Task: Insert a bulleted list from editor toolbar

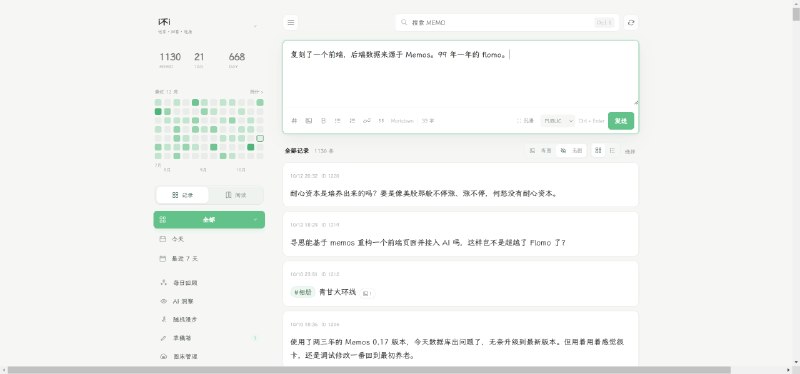Action: tap(337, 121)
